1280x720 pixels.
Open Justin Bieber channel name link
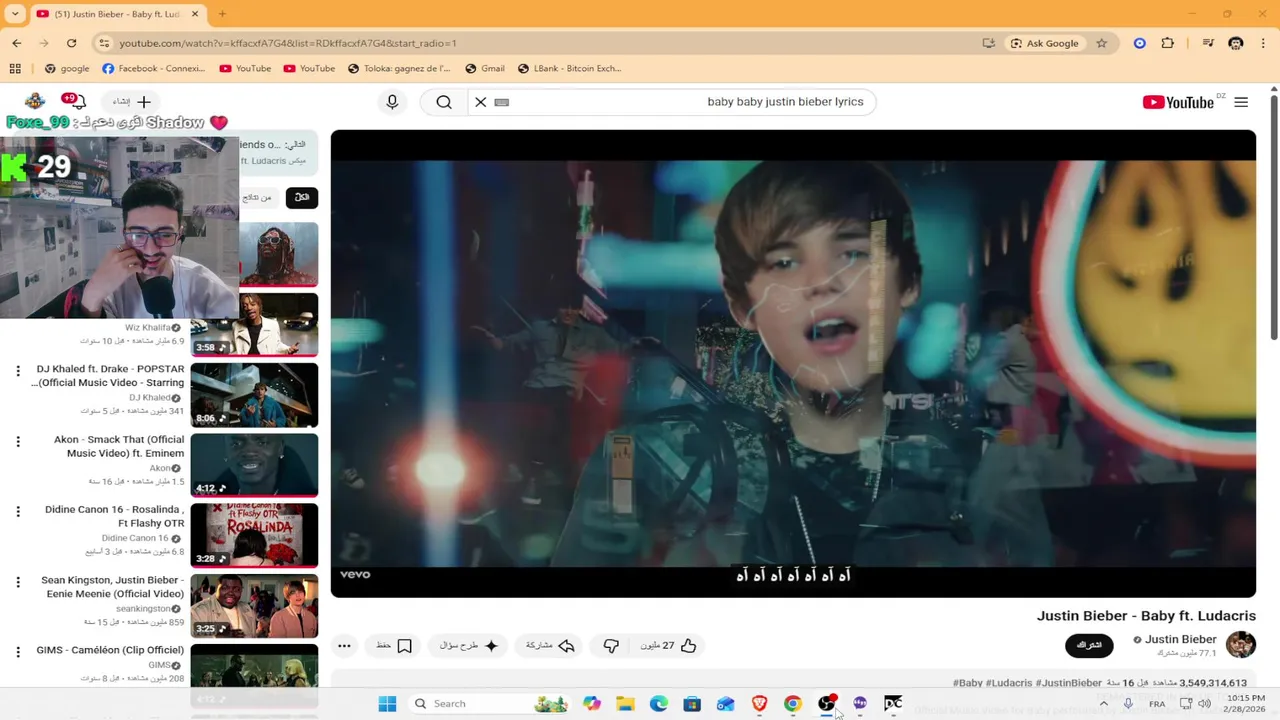1180,639
